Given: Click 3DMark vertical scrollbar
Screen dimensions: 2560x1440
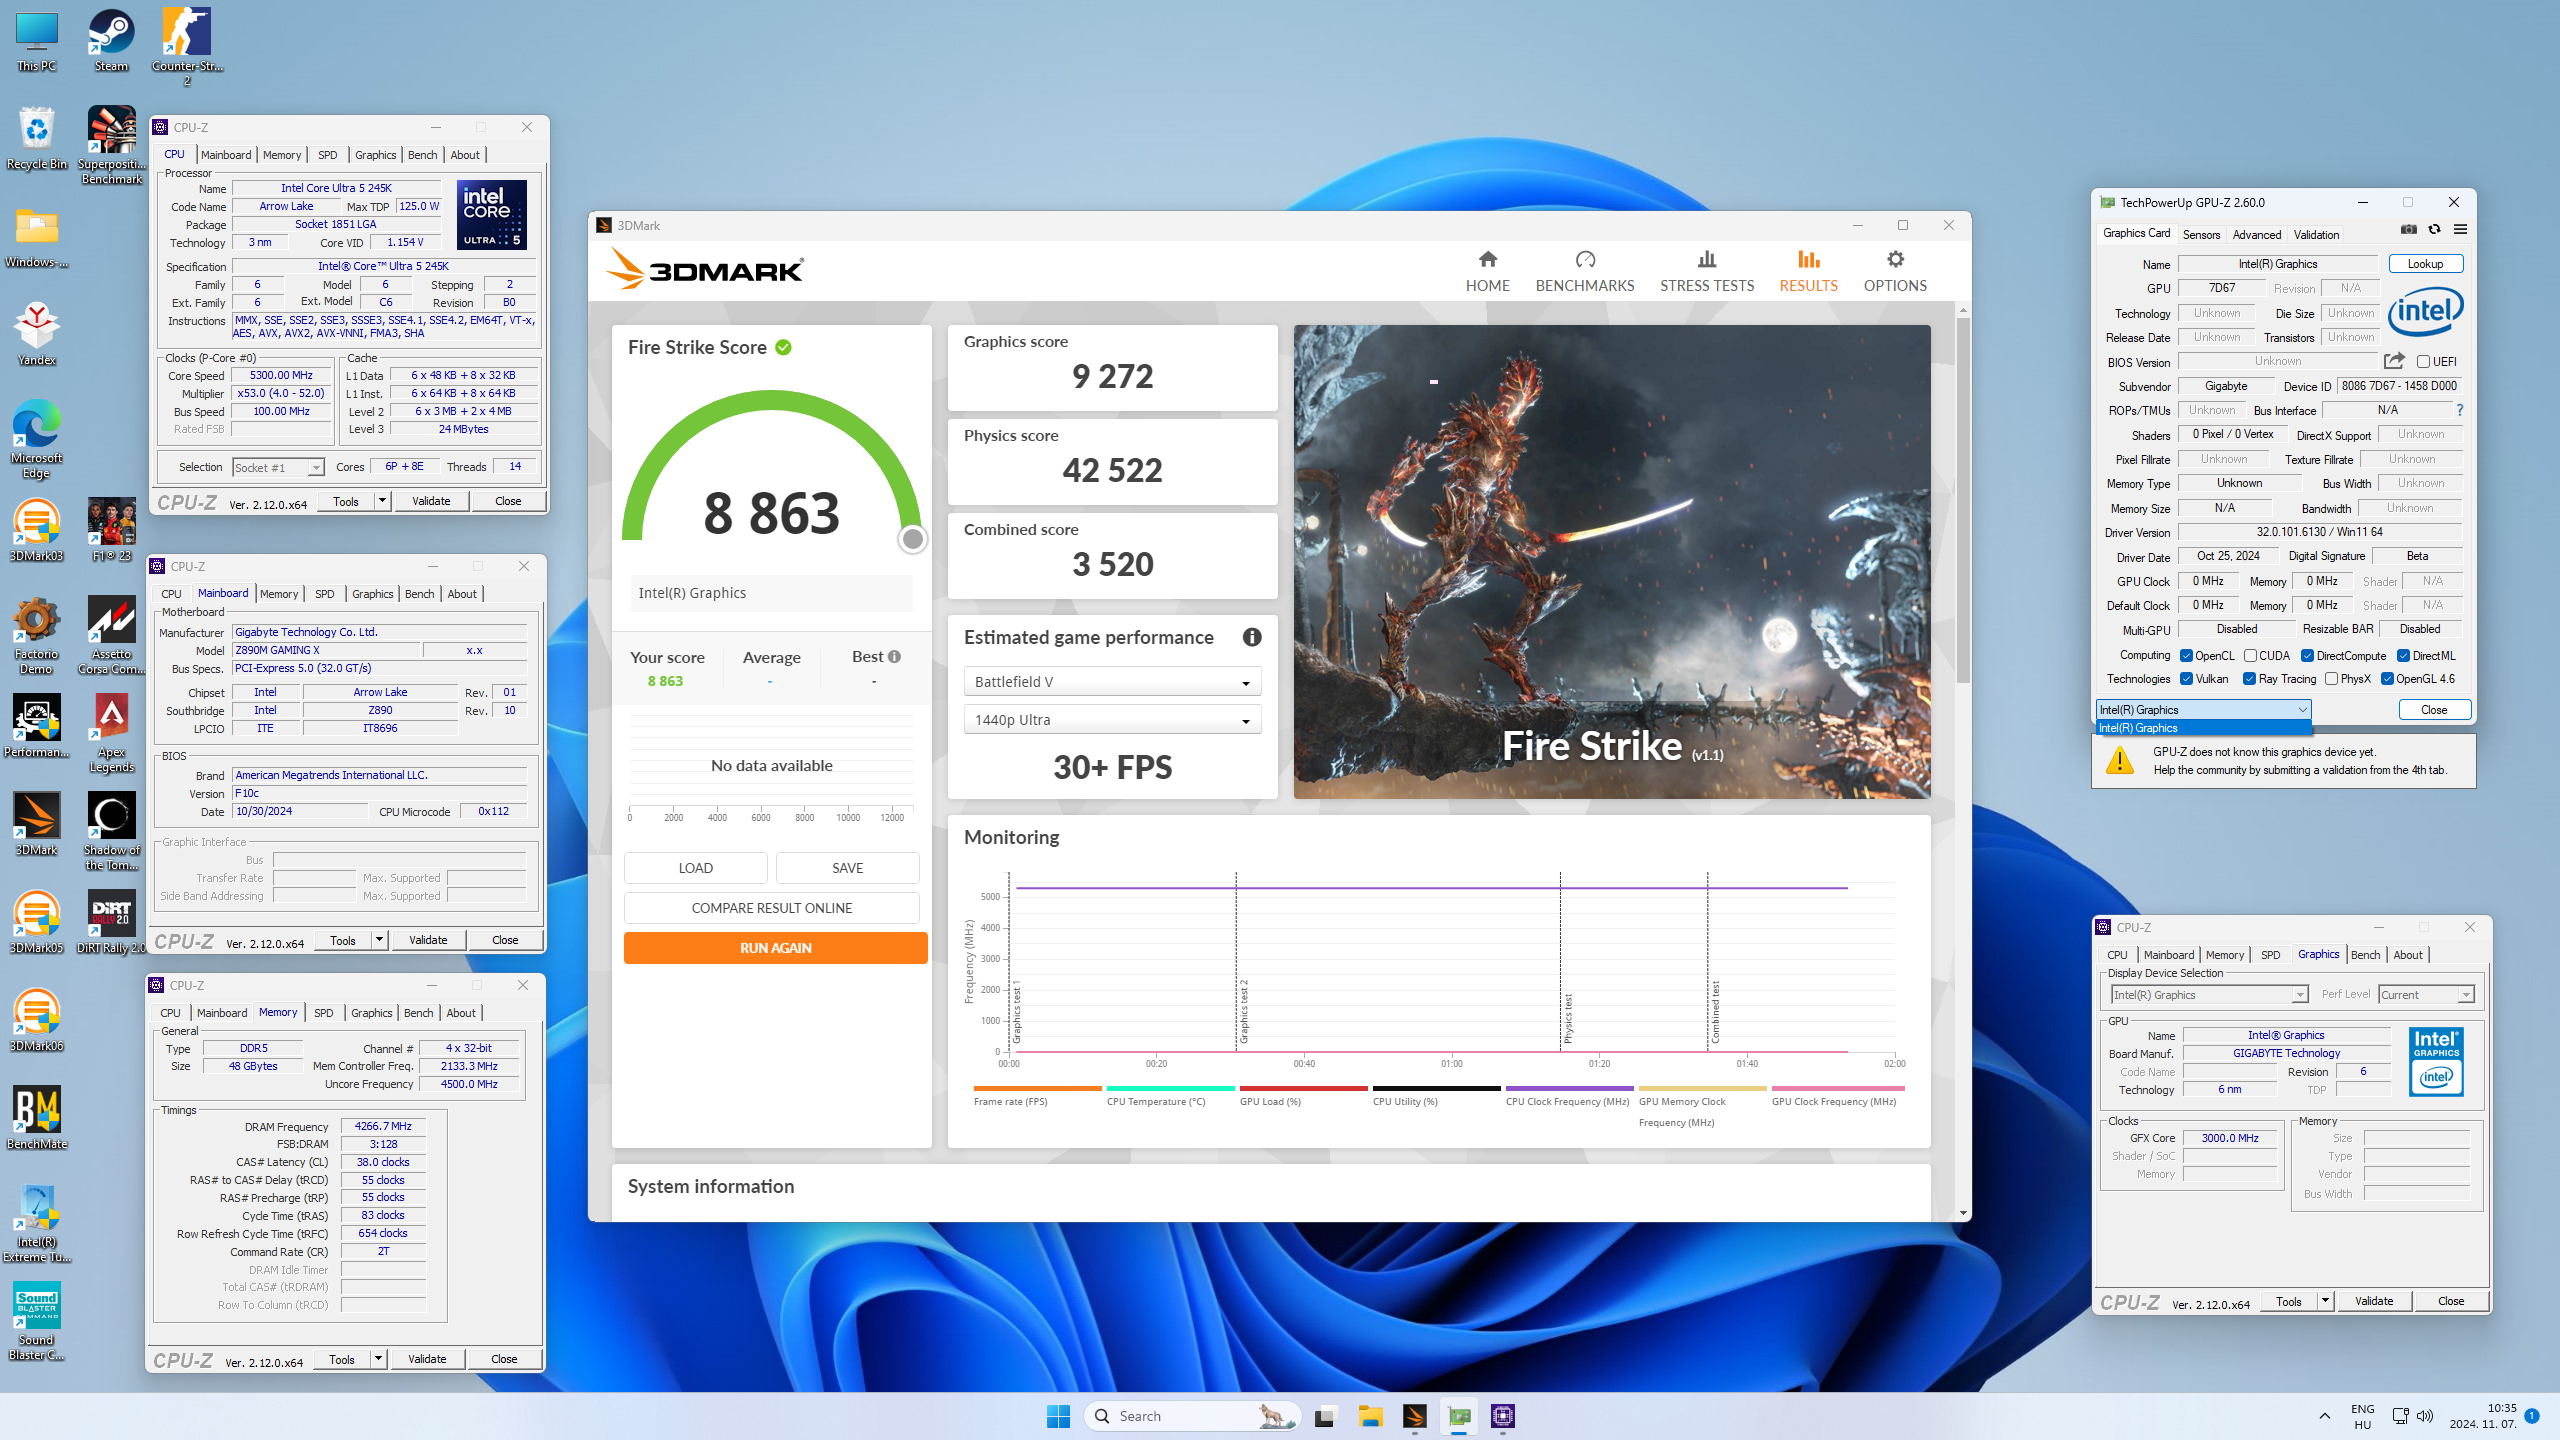Looking at the screenshot, I should click(1963, 500).
